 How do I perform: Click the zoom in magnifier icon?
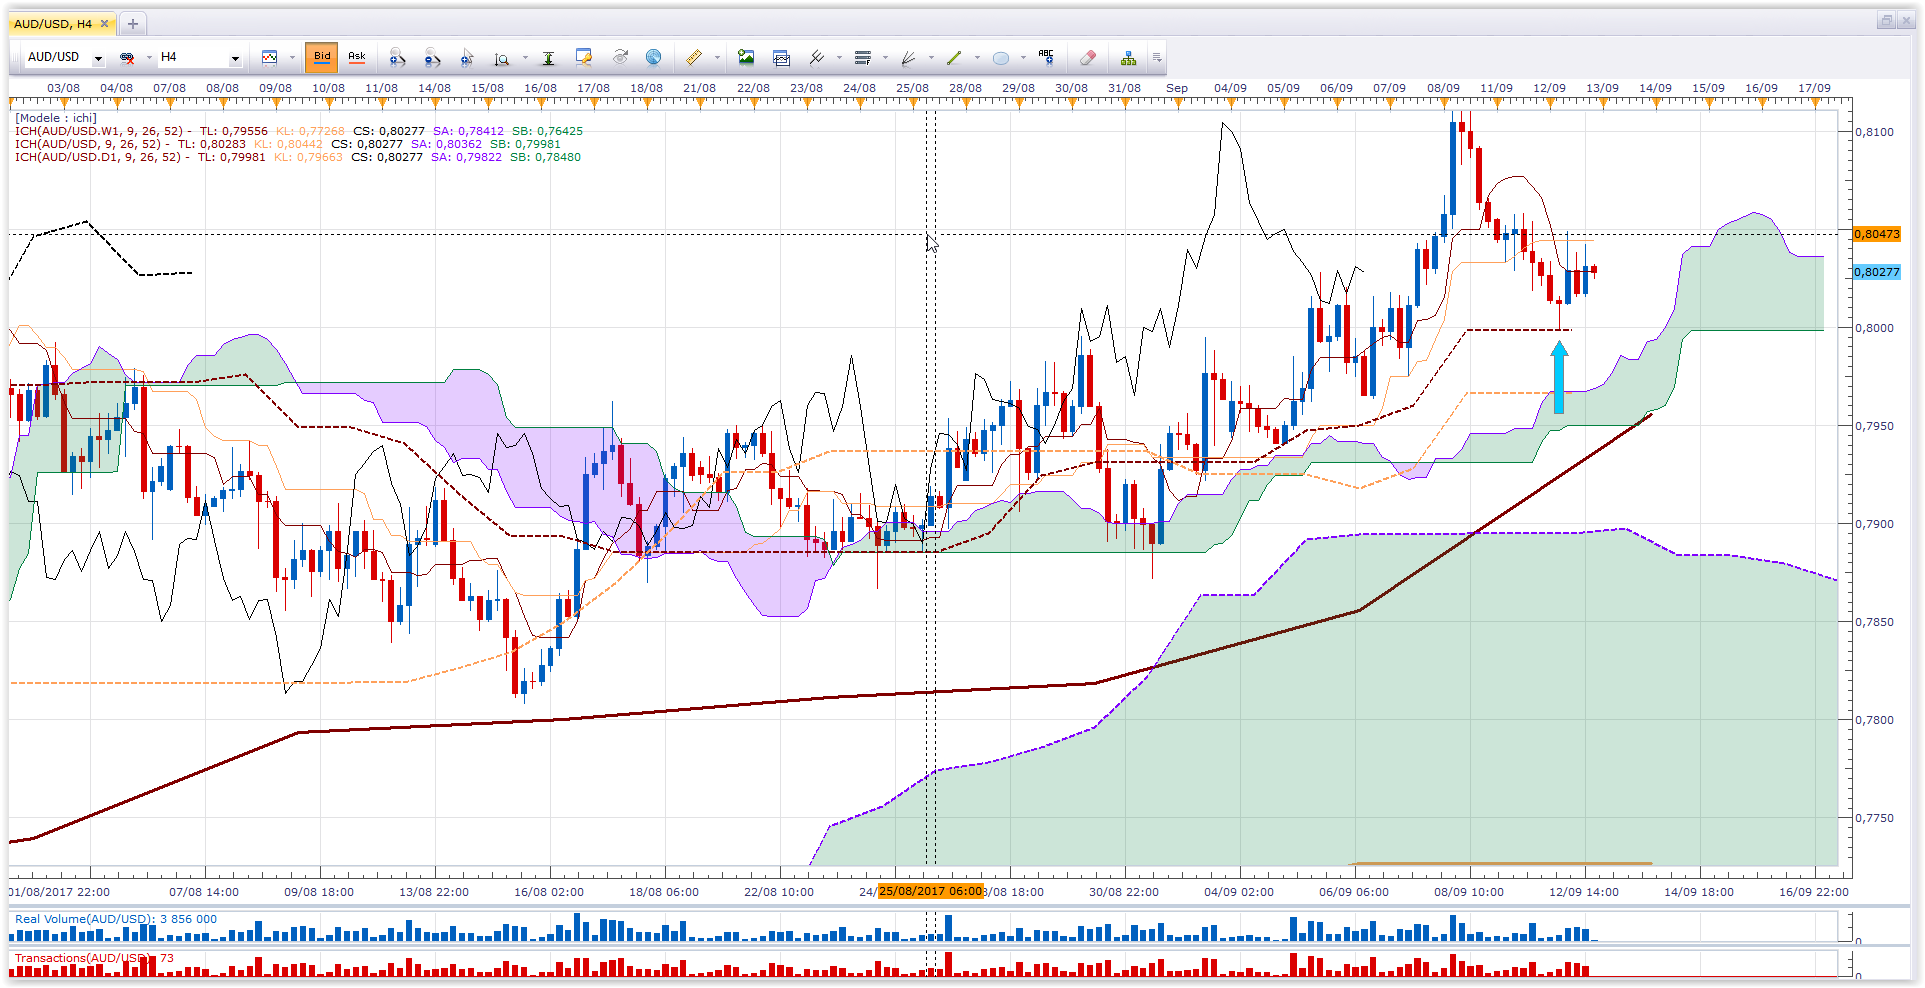coord(397,58)
